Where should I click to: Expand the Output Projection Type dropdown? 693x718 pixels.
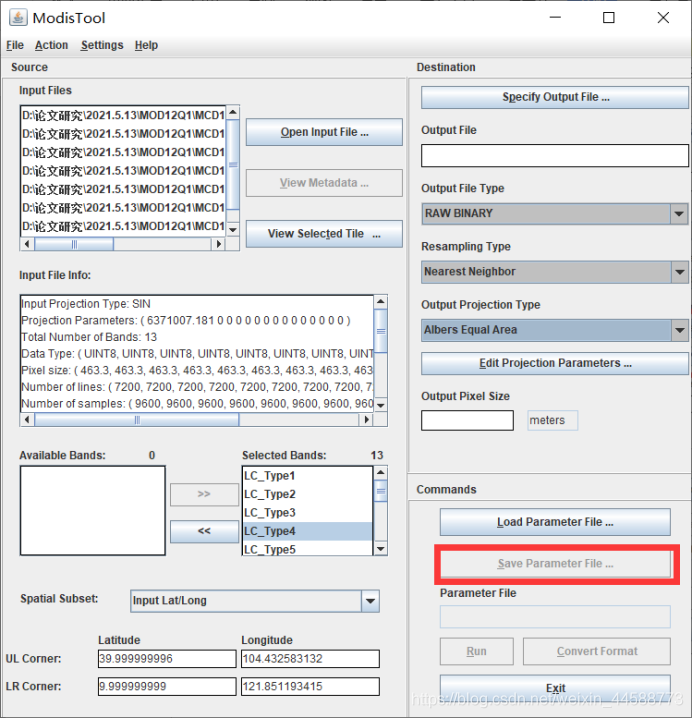coord(679,330)
